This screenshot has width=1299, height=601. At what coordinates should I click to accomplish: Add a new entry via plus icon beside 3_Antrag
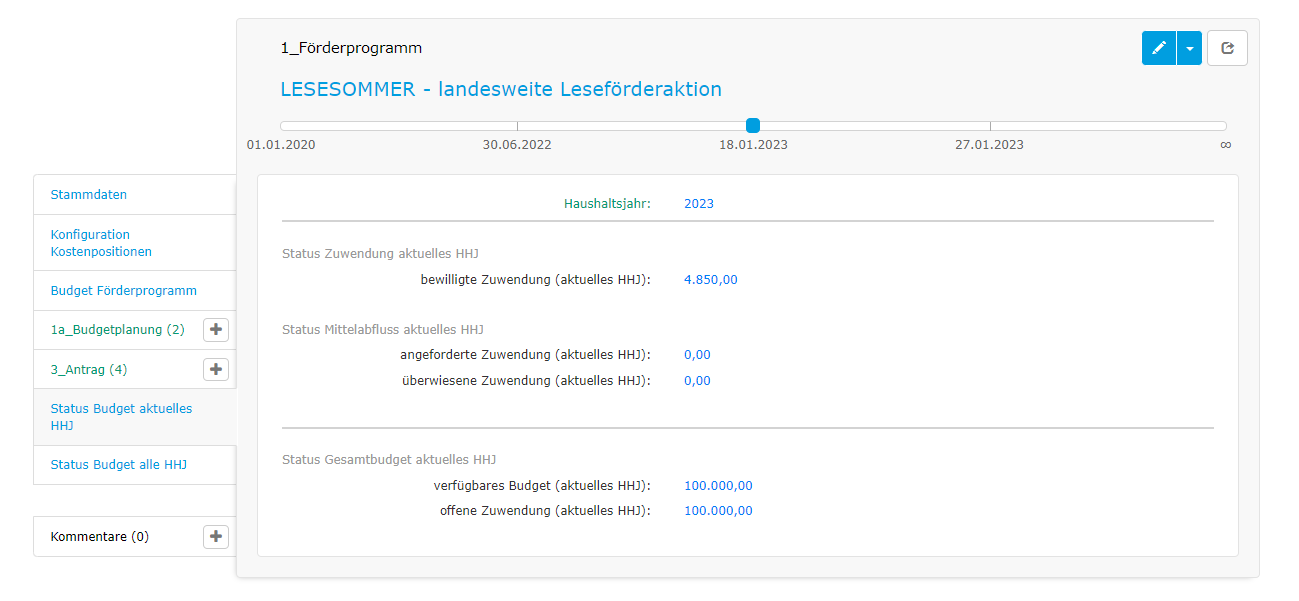click(x=215, y=369)
